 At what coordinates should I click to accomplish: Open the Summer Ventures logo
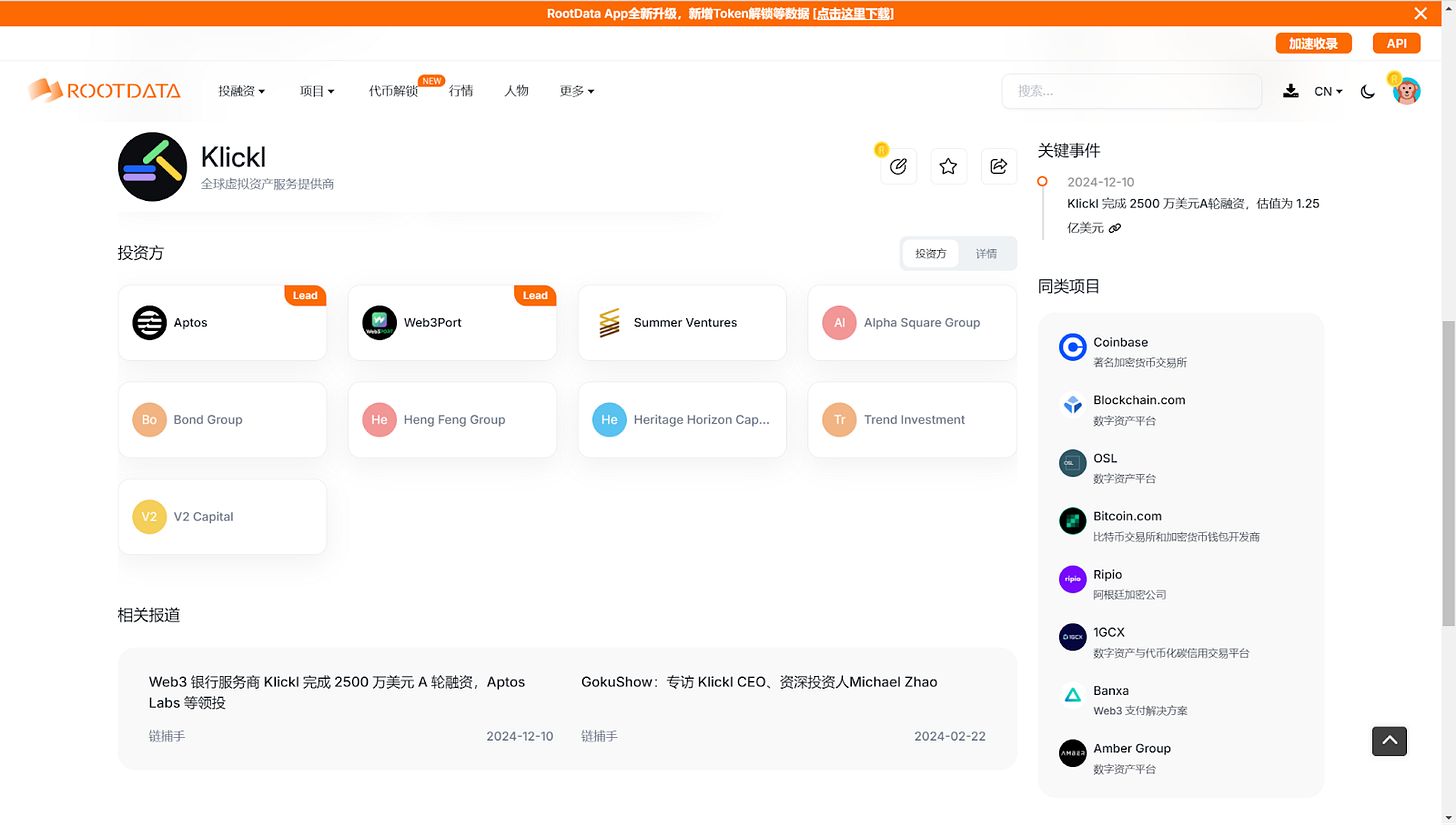click(x=609, y=322)
